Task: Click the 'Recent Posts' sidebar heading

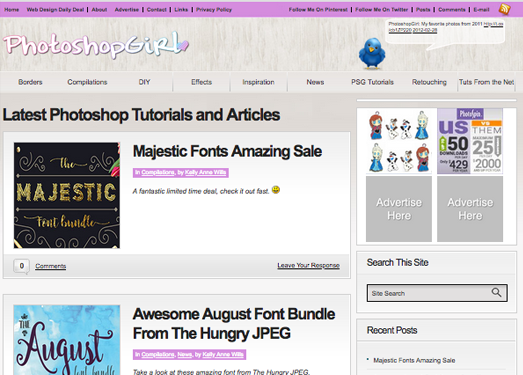Action: click(392, 330)
